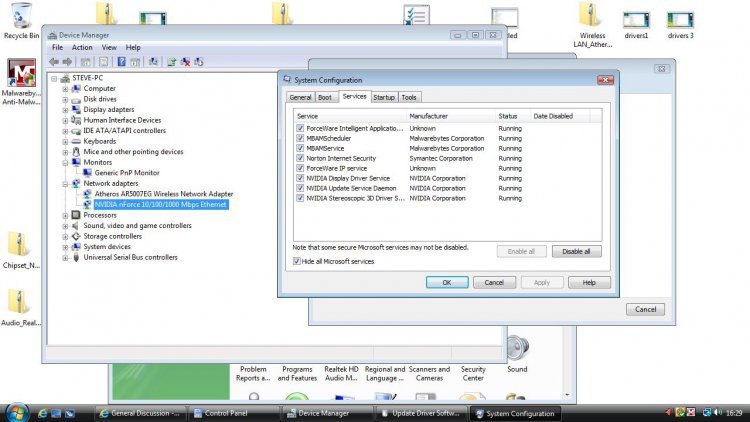Click Scan for hardware changes toolbar icon
This screenshot has width=750, height=422.
point(153,62)
